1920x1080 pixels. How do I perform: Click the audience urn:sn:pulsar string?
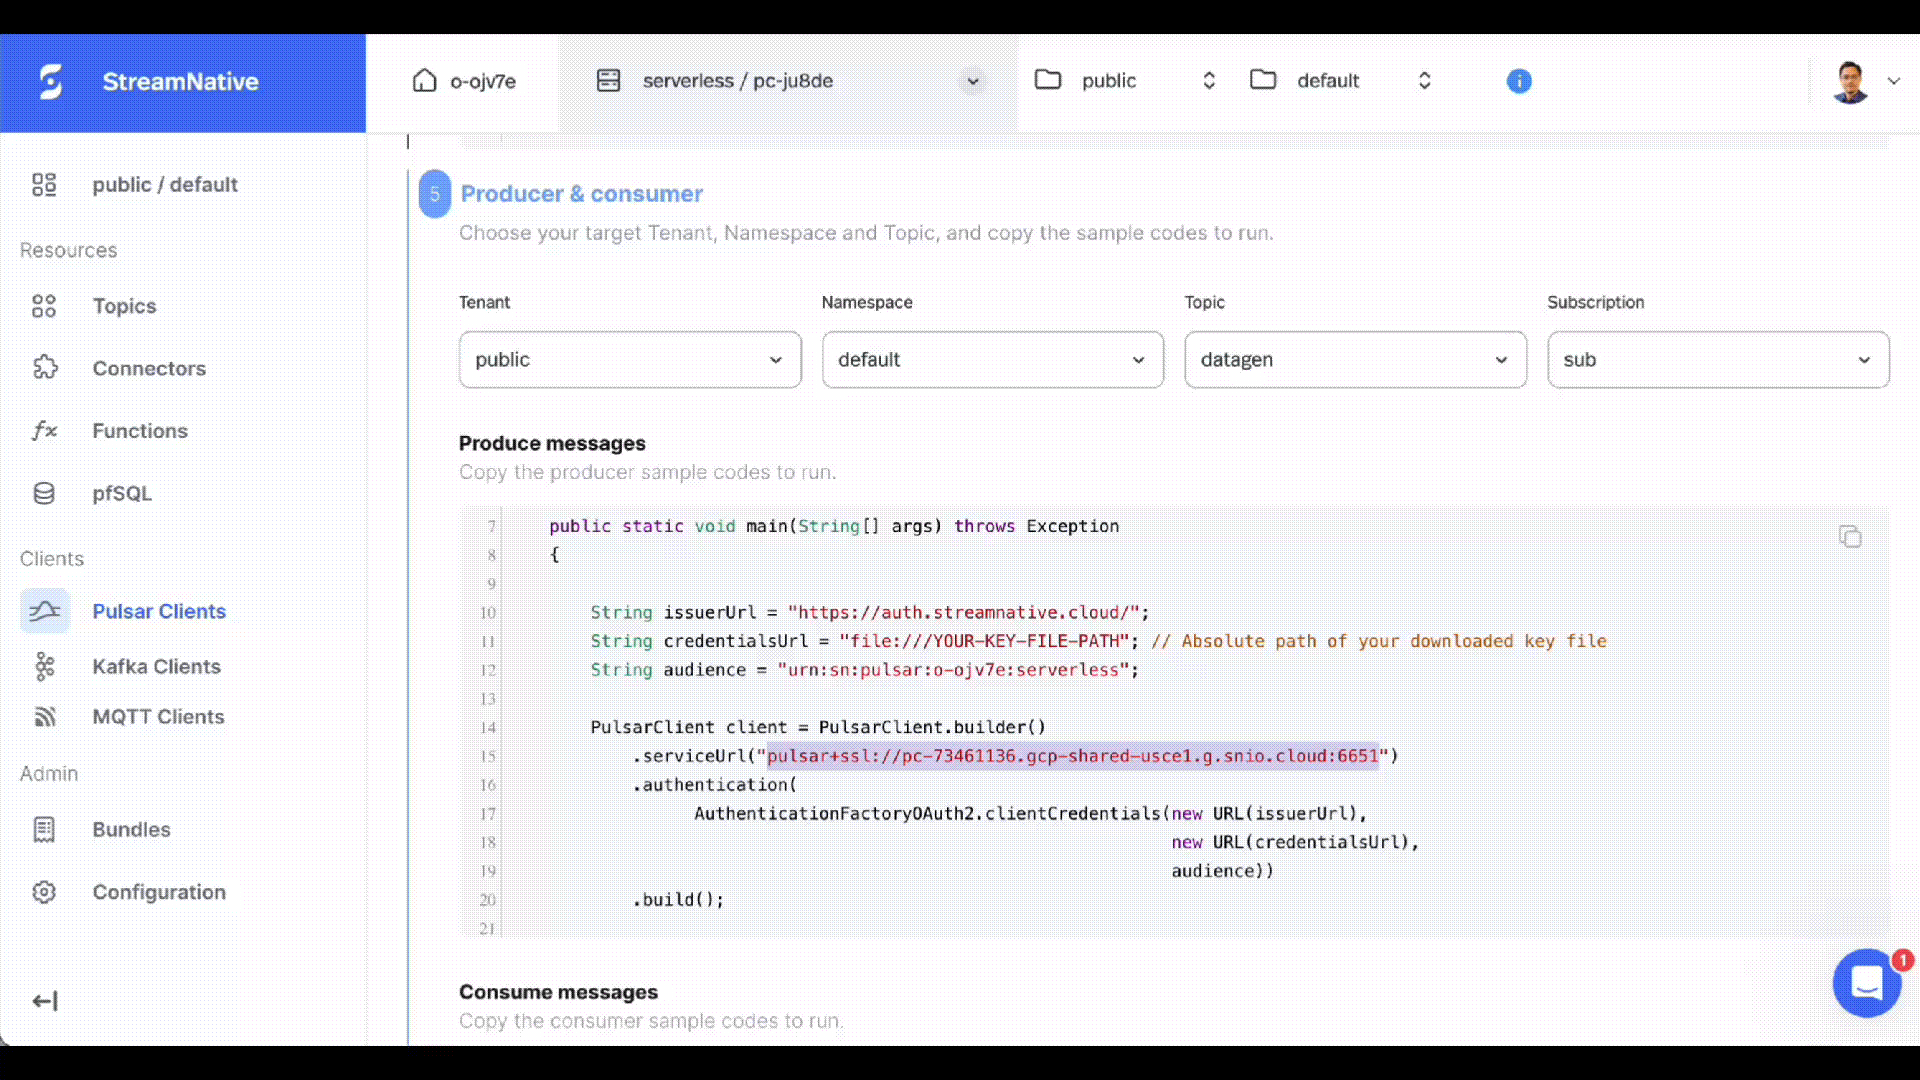click(953, 670)
